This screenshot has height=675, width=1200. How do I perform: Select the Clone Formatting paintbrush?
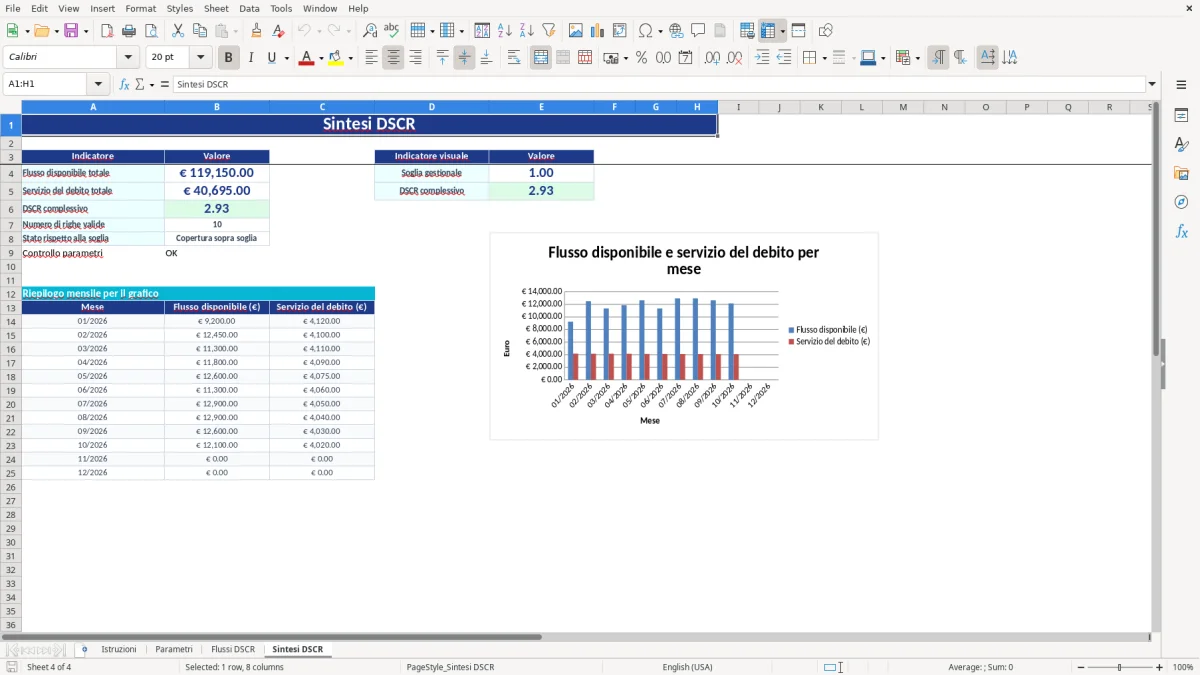[257, 31]
